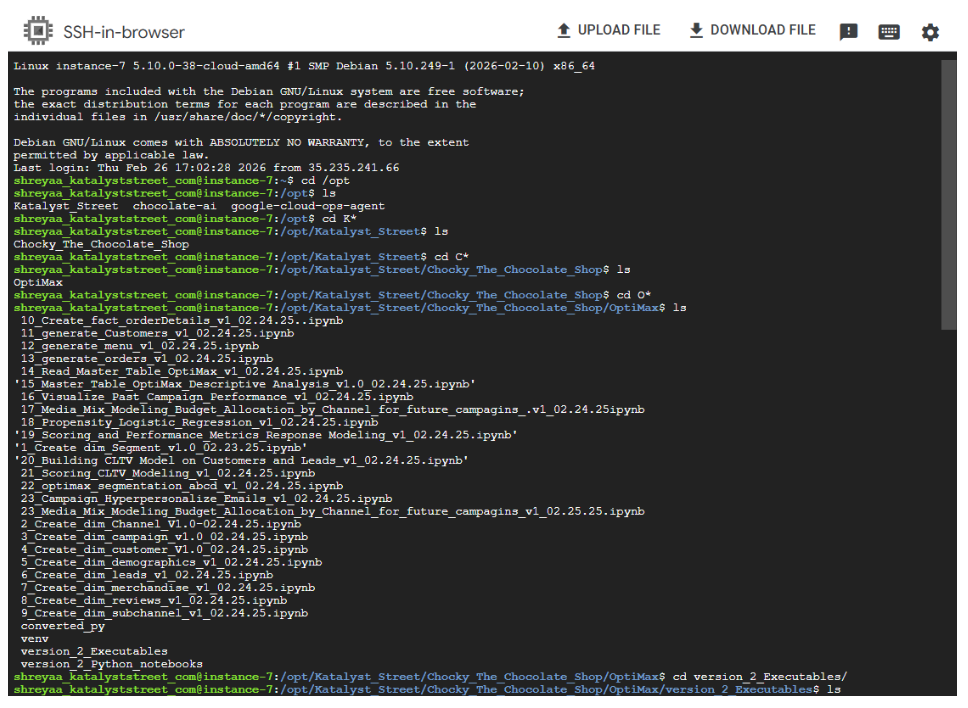This screenshot has width=968, height=708.
Task: Click the 'Last login: Thu Feb 26' line
Action: 206,168
